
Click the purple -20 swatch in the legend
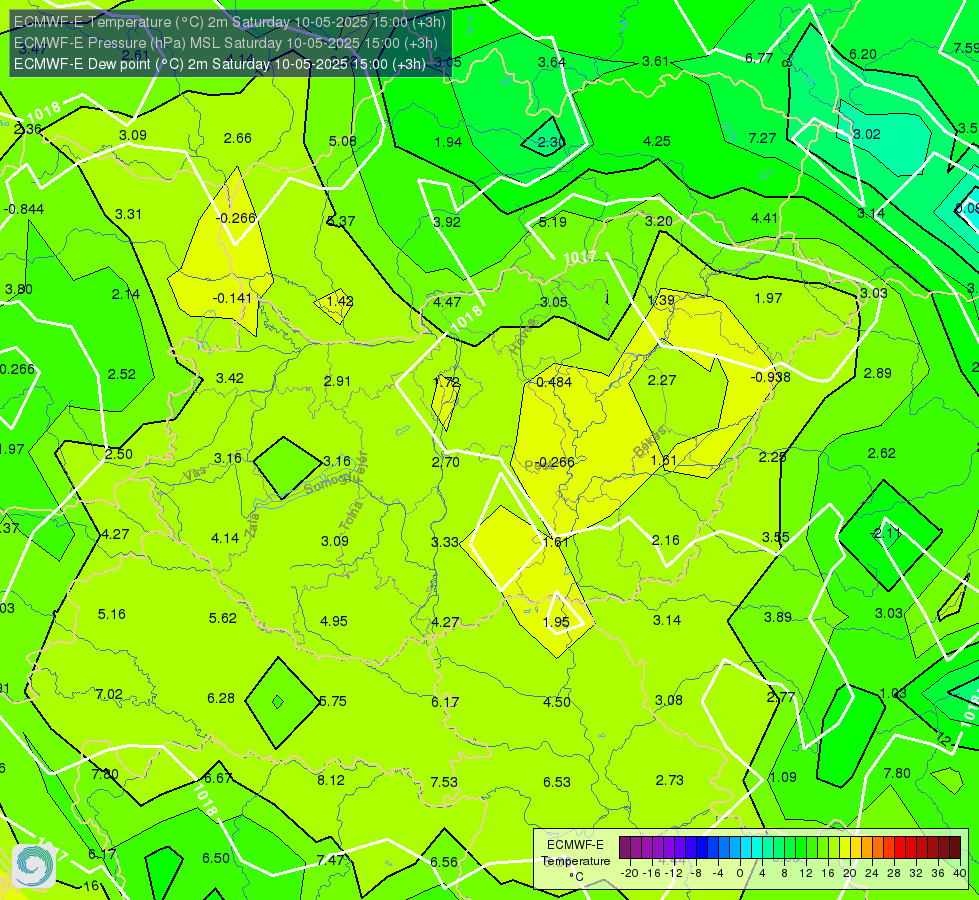pyautogui.click(x=625, y=848)
